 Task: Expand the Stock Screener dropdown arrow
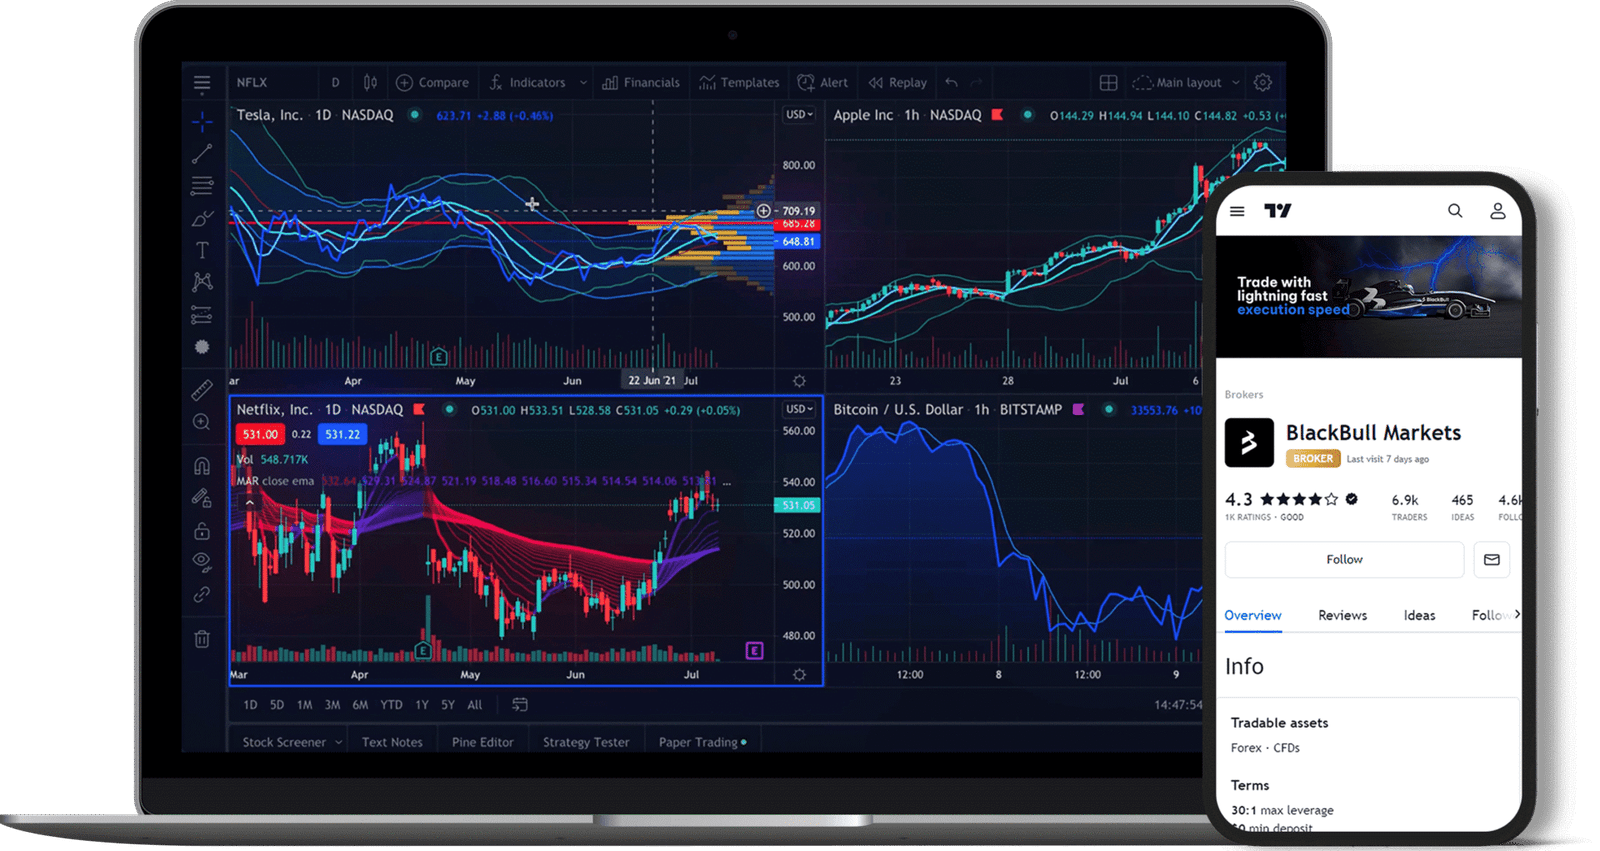338,742
